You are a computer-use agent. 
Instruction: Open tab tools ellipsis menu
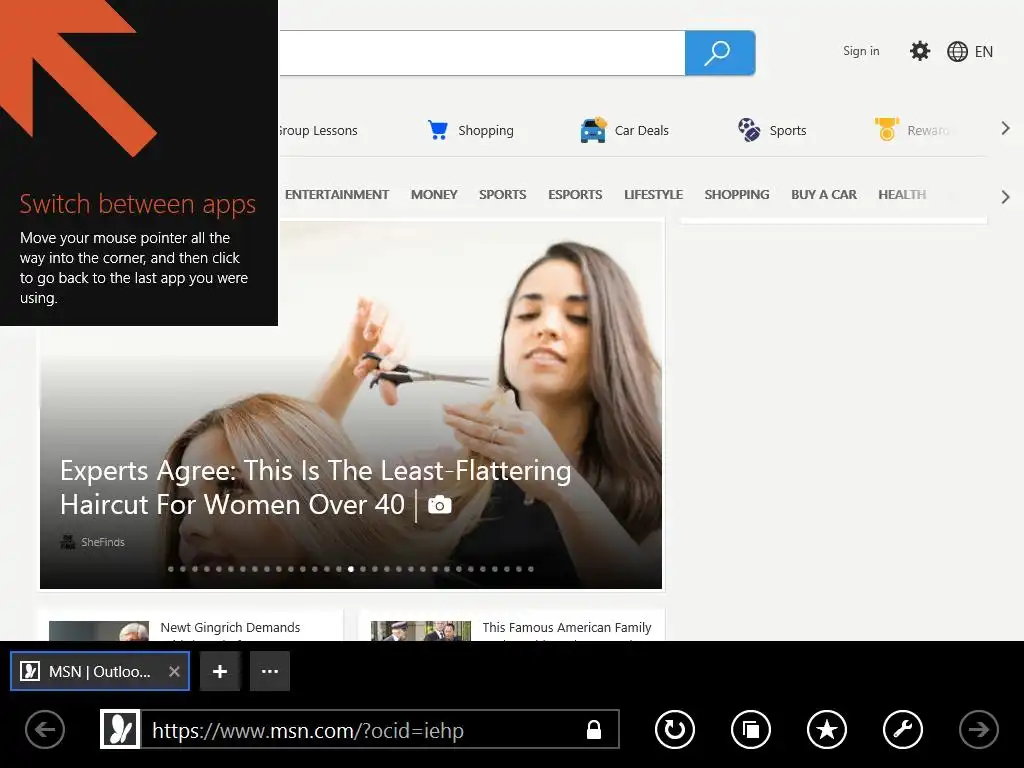point(270,671)
